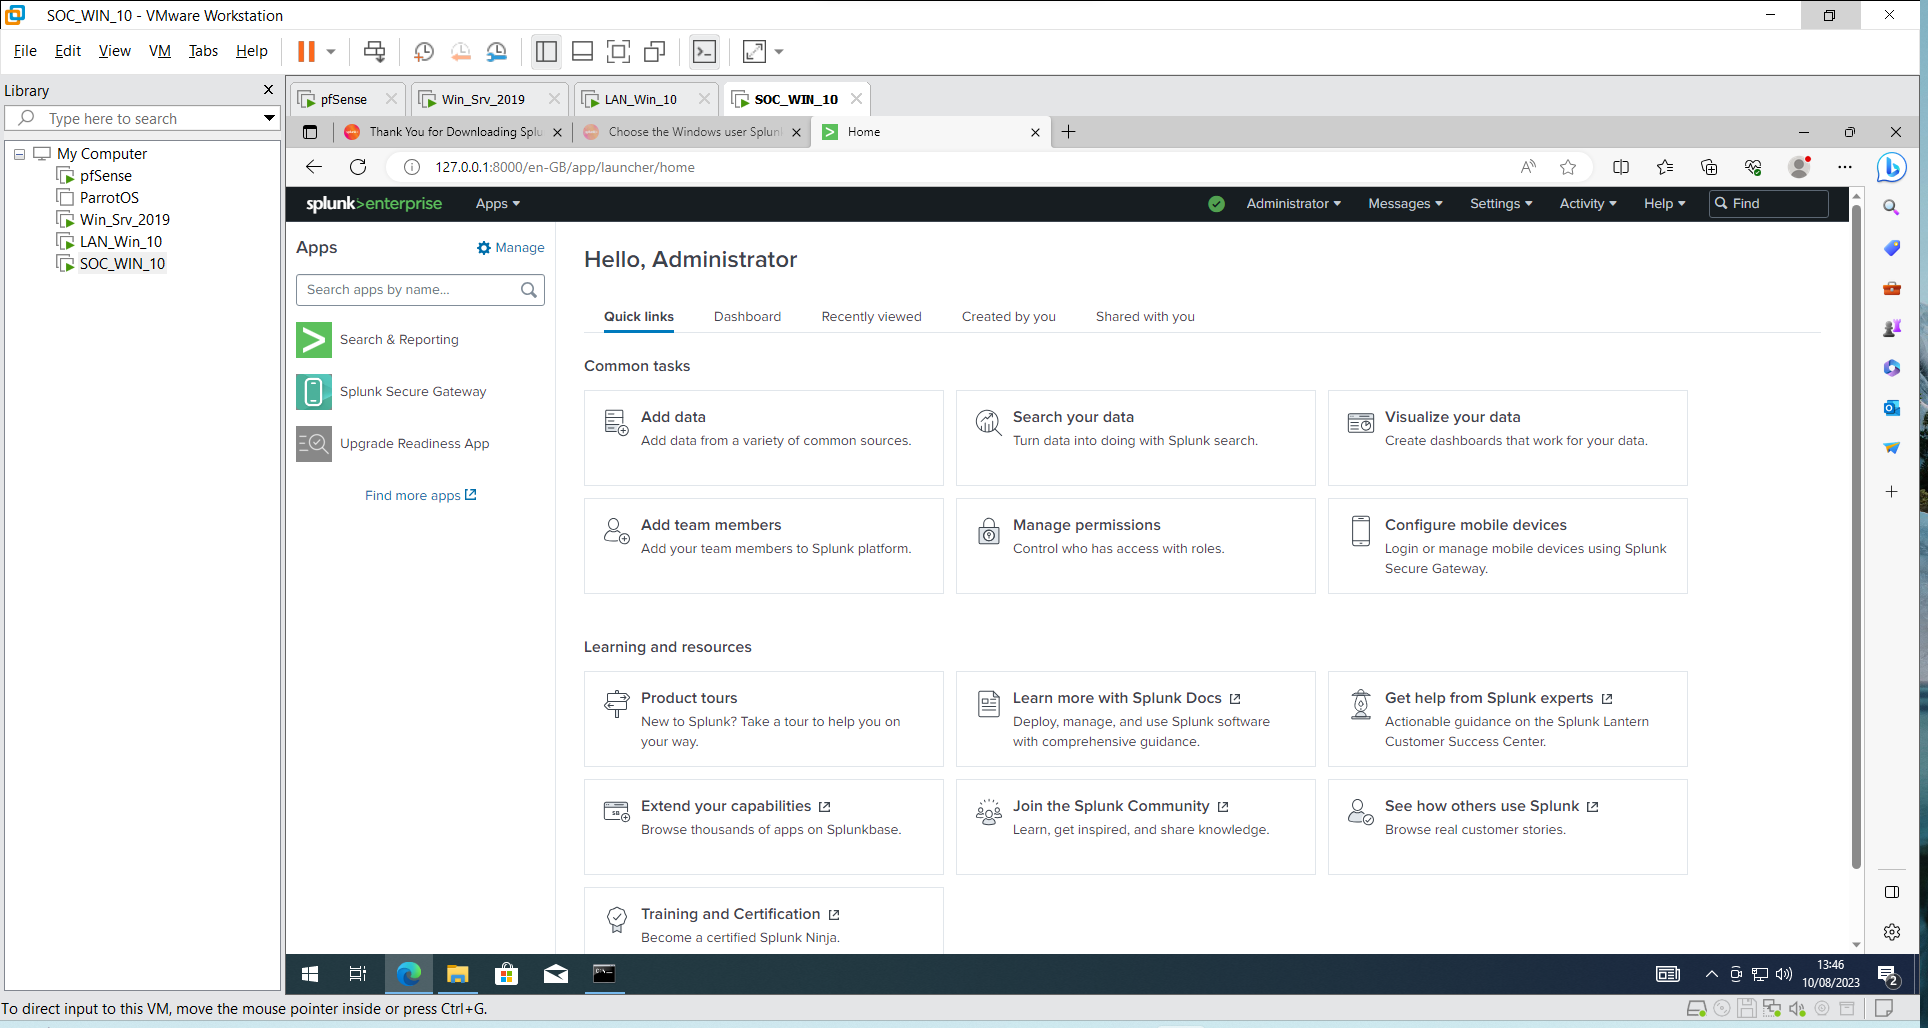Open the Splunk Help dropdown menu

[x=1664, y=204]
